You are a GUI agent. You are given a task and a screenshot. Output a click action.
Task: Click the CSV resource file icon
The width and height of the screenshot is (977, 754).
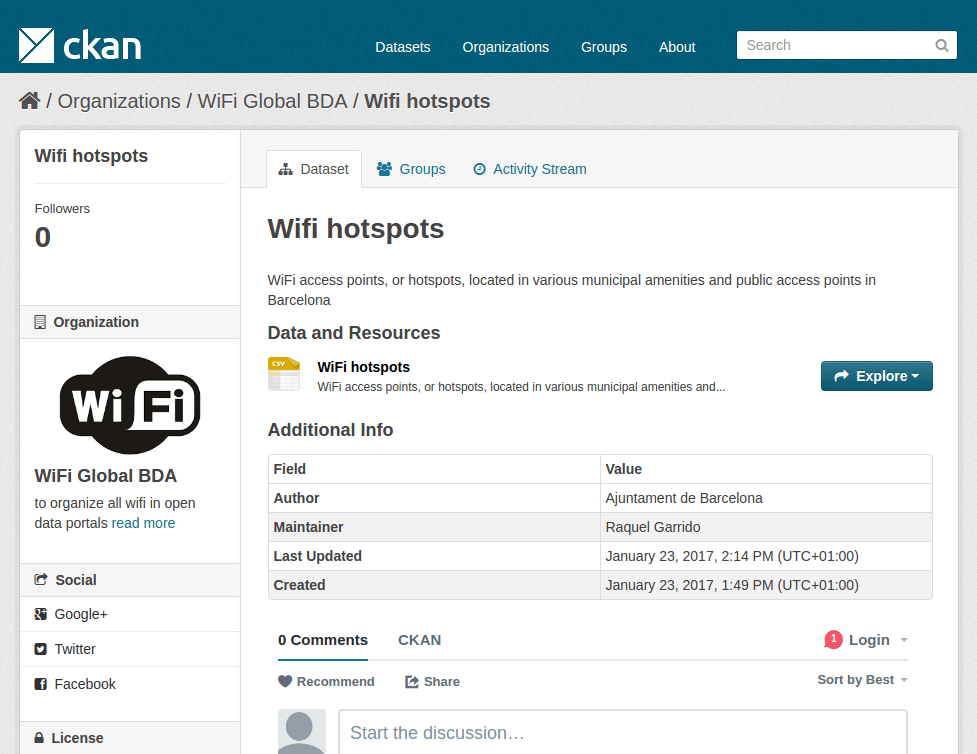point(284,374)
